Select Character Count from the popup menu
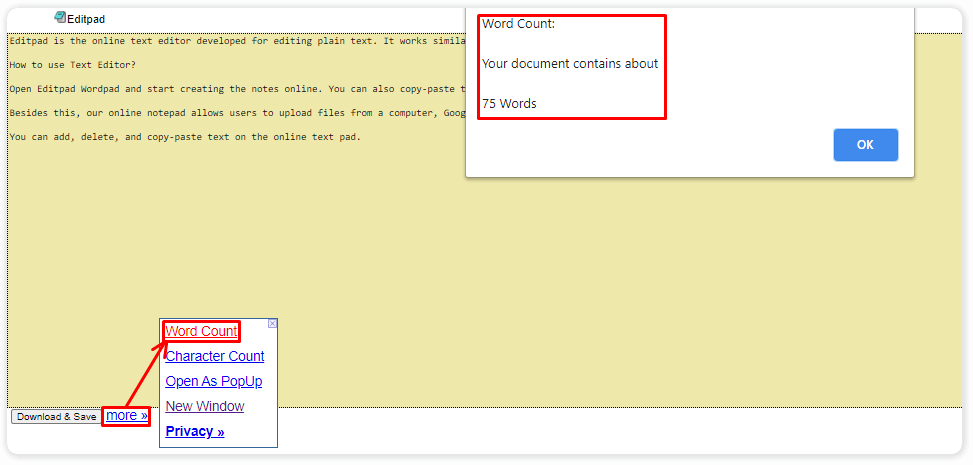The image size is (973, 465). (x=215, y=356)
